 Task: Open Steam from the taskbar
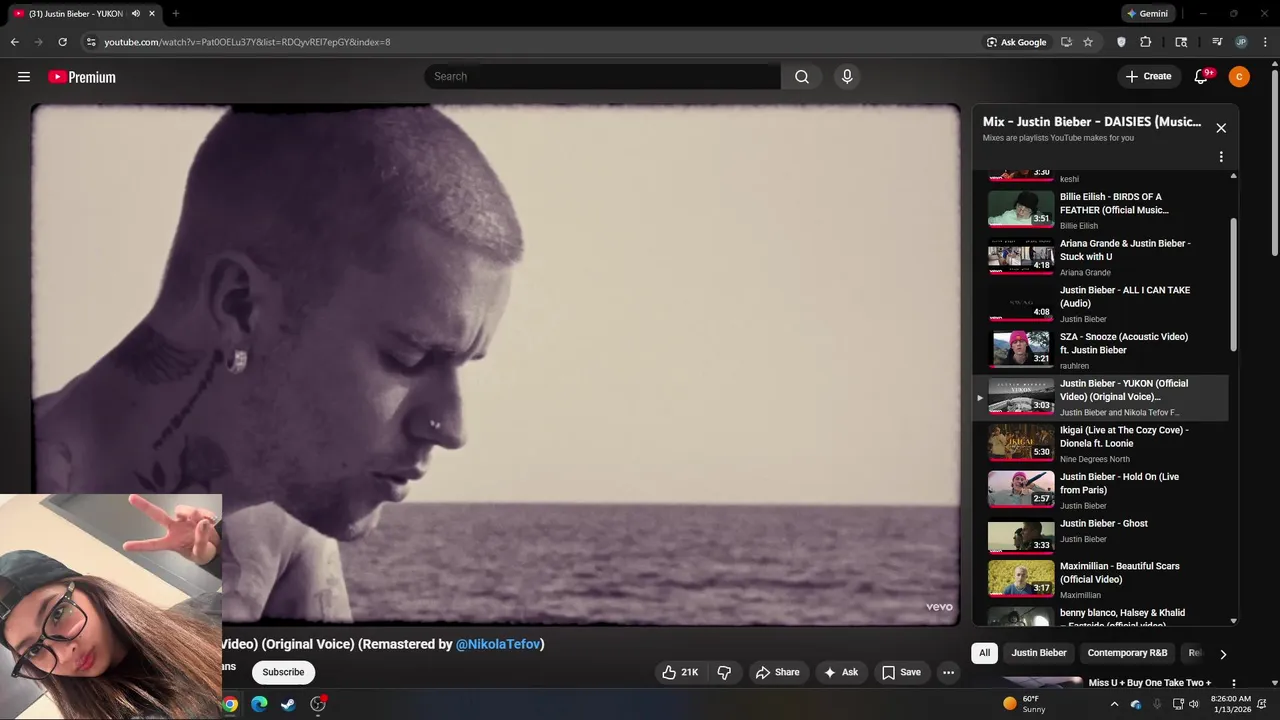pos(288,704)
